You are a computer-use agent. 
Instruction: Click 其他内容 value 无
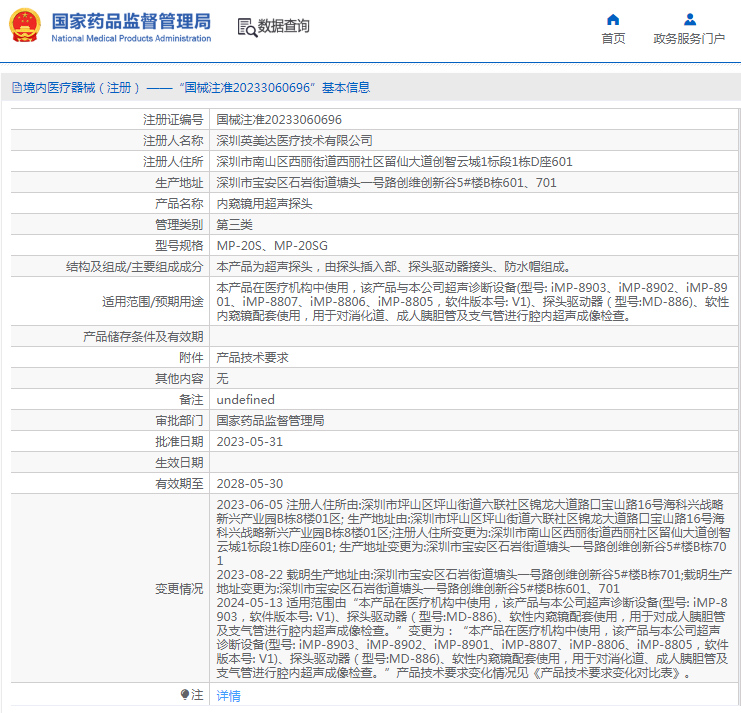click(x=223, y=378)
